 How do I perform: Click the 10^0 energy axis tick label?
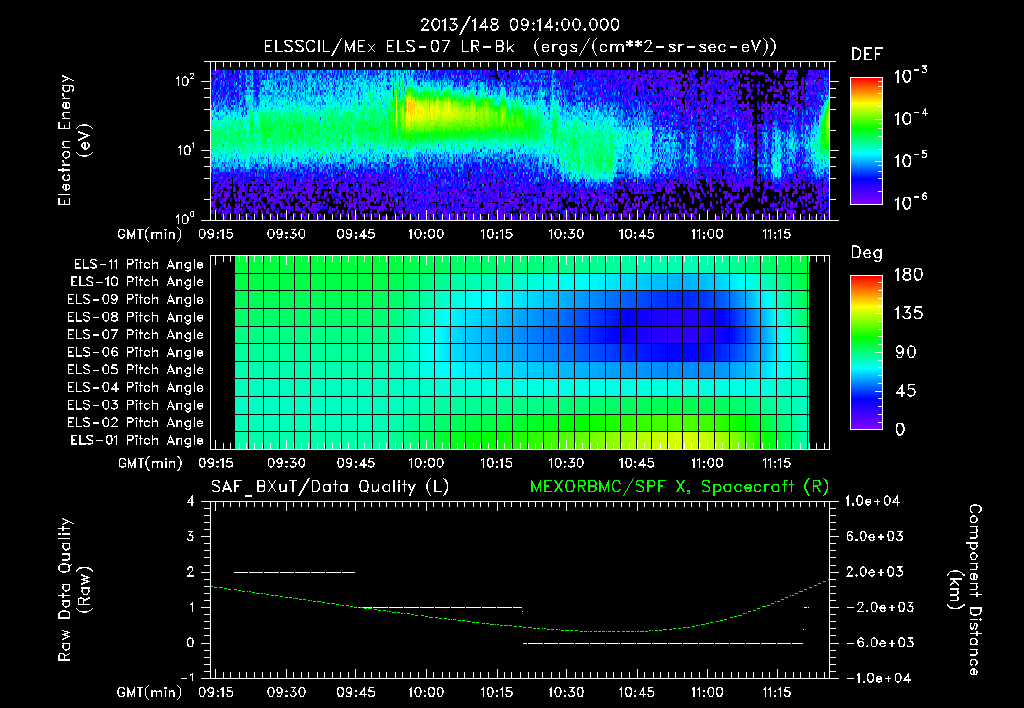[x=185, y=217]
